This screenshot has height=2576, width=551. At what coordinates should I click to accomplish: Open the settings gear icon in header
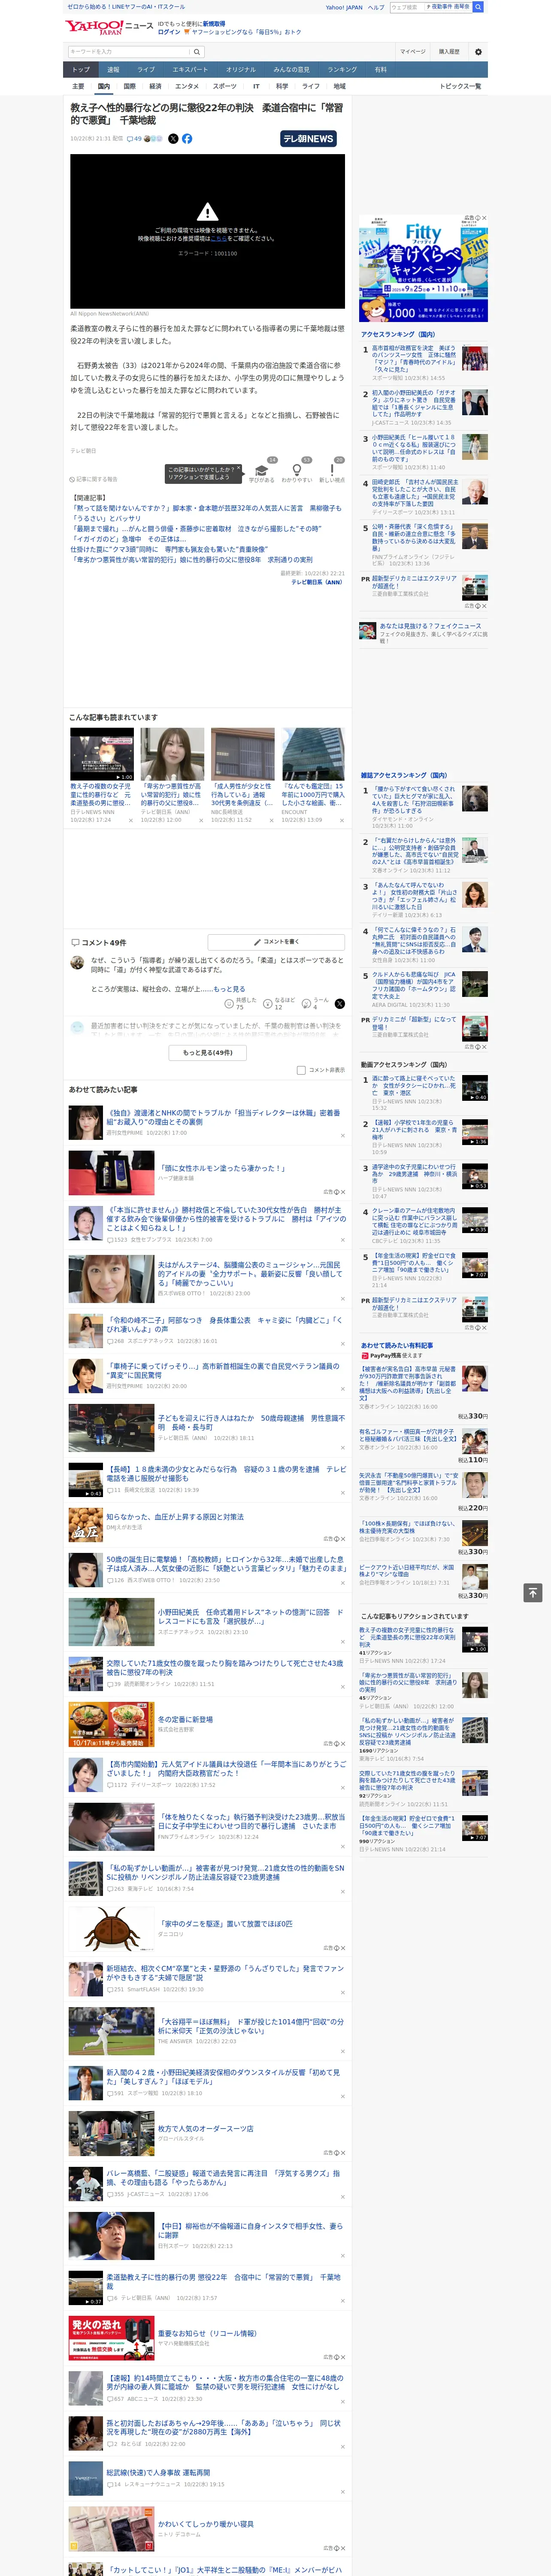point(478,52)
